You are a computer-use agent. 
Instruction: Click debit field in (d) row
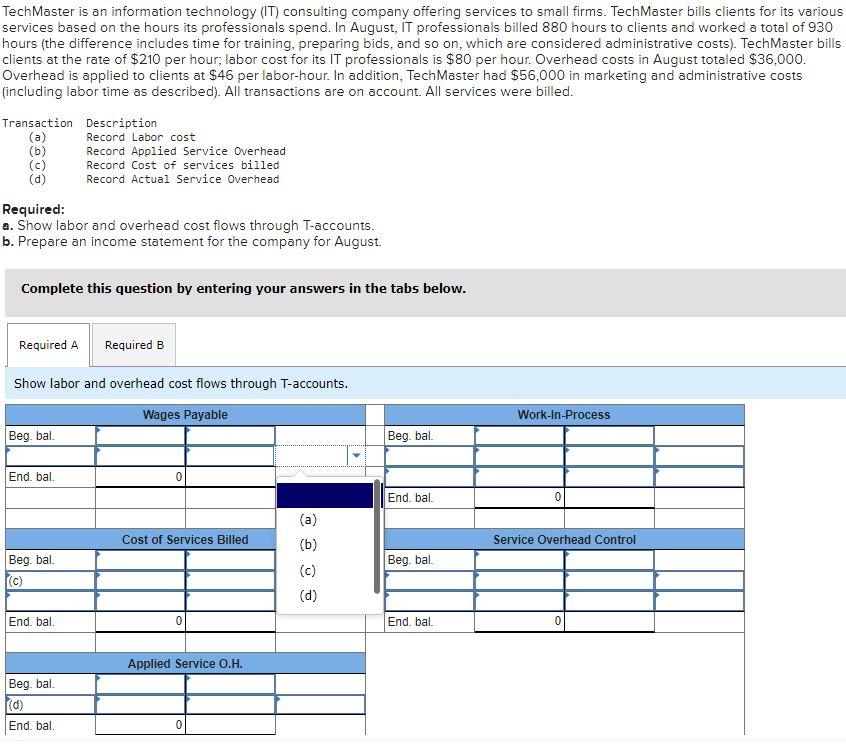140,705
